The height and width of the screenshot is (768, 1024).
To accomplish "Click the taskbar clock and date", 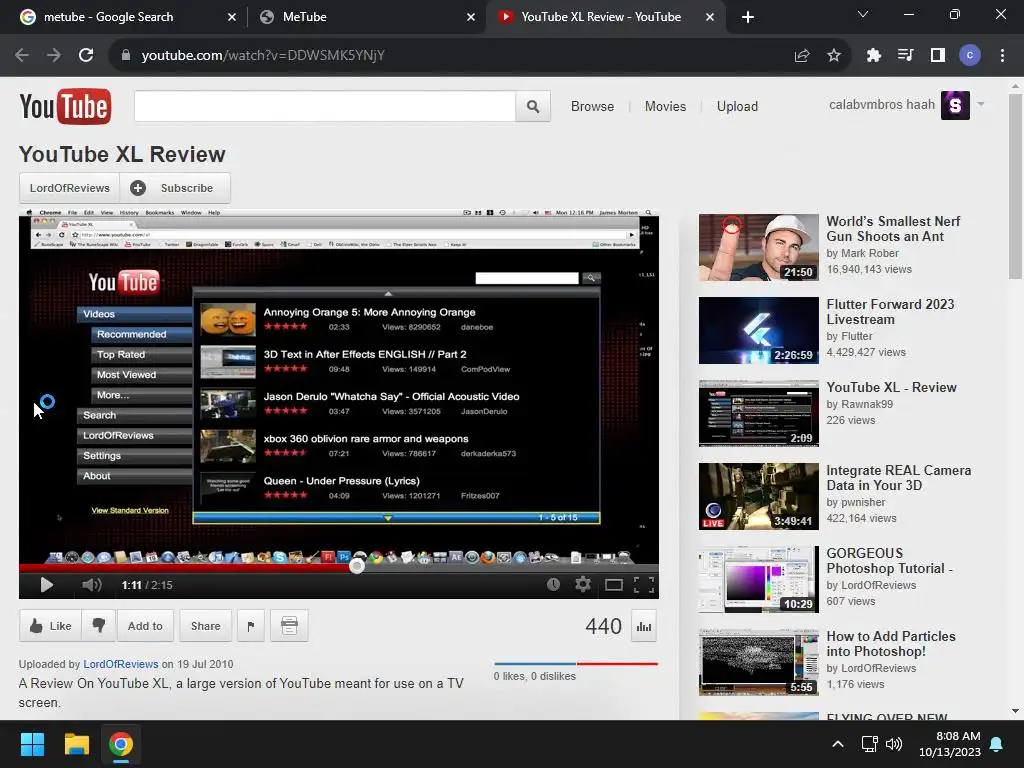I will pyautogui.click(x=950, y=744).
